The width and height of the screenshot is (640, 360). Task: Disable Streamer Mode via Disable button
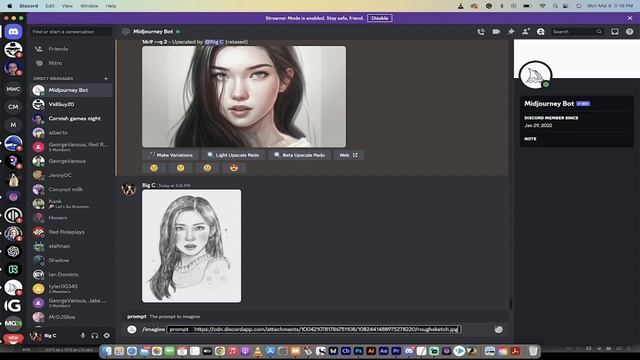tap(379, 18)
